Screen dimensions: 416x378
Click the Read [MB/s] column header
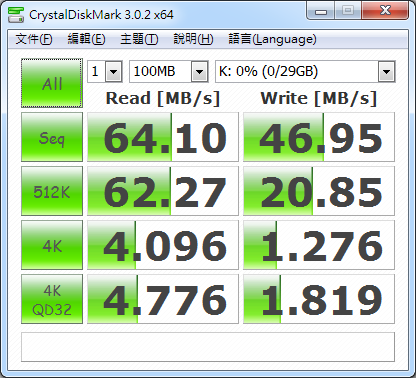pyautogui.click(x=163, y=98)
